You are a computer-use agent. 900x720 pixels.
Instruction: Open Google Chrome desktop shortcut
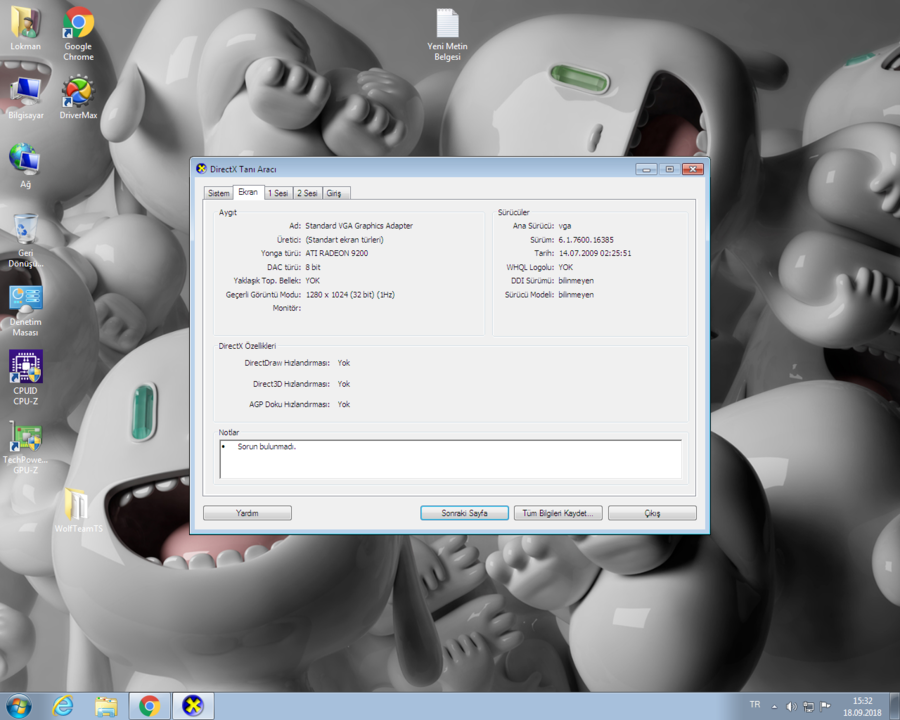(78, 33)
